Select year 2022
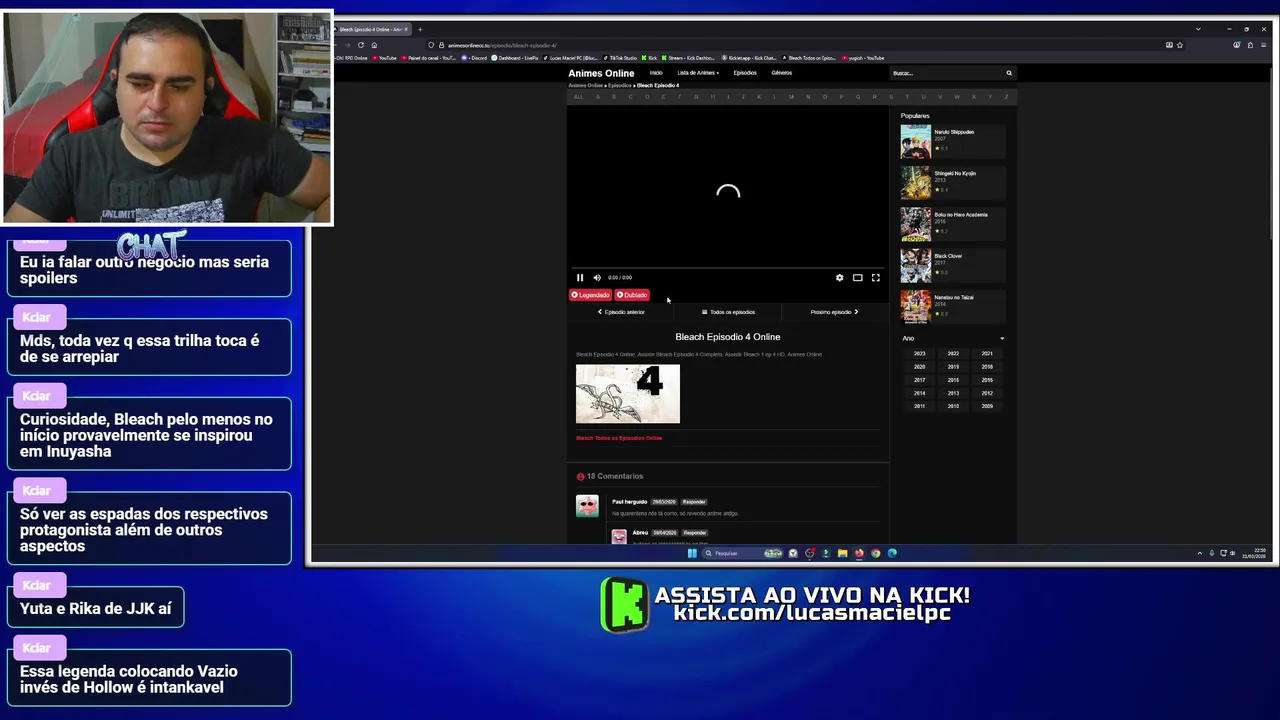Viewport: 1280px width, 720px height. click(x=953, y=353)
